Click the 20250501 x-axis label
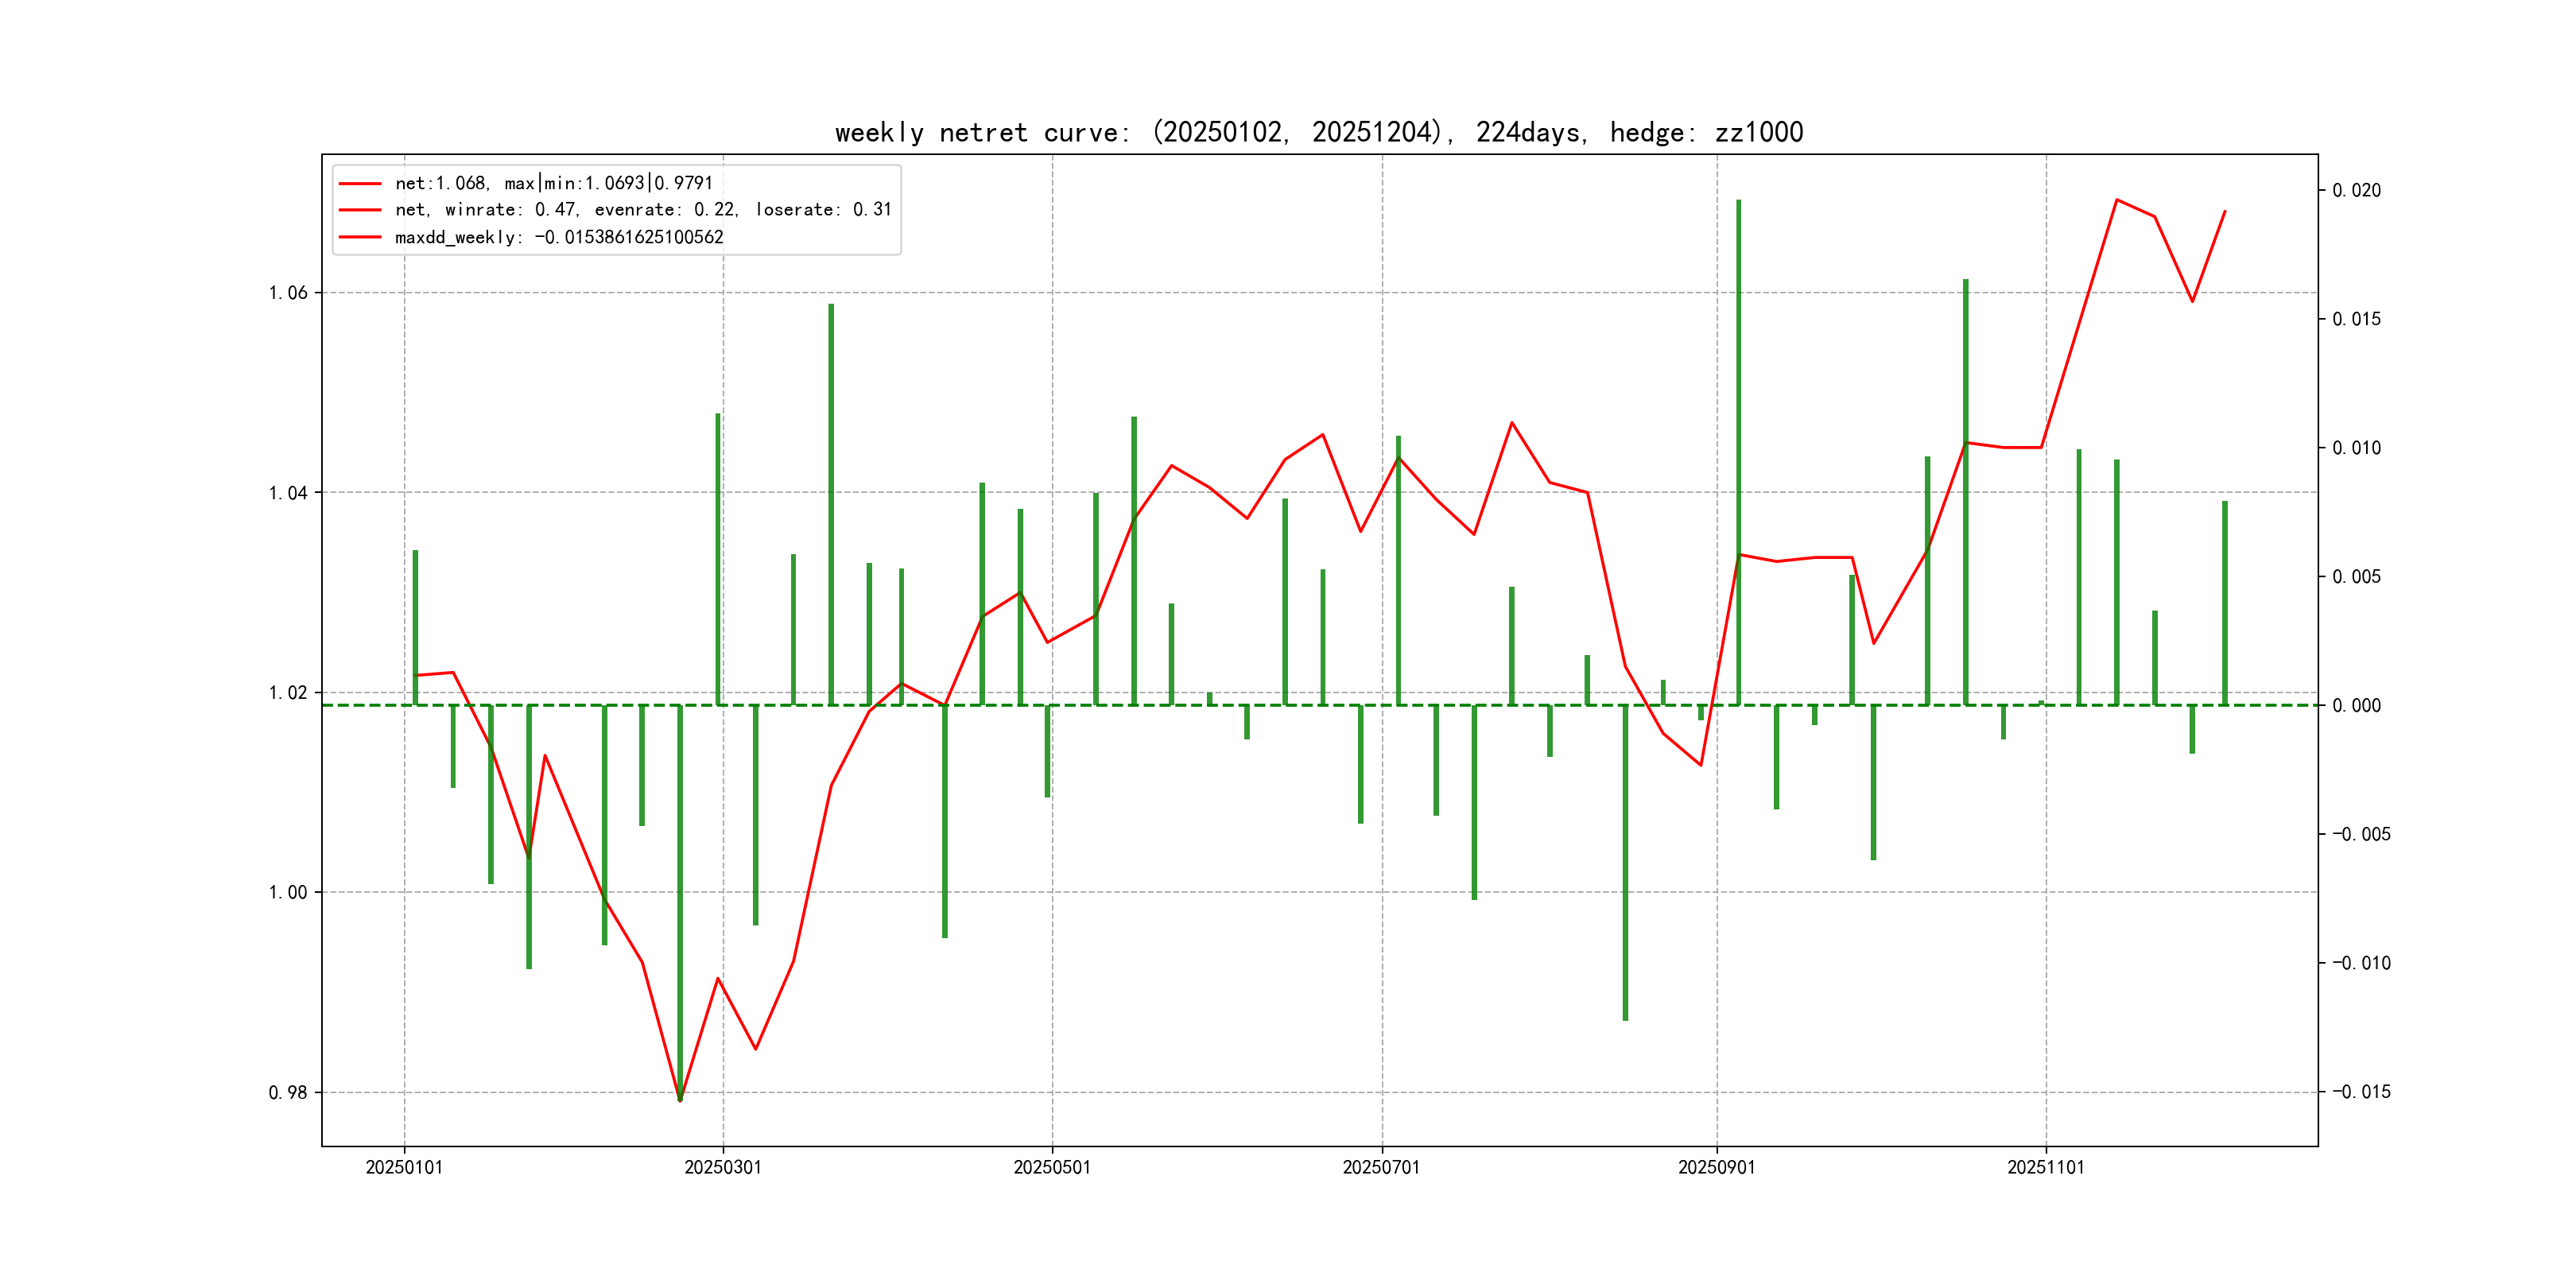 click(1051, 1167)
